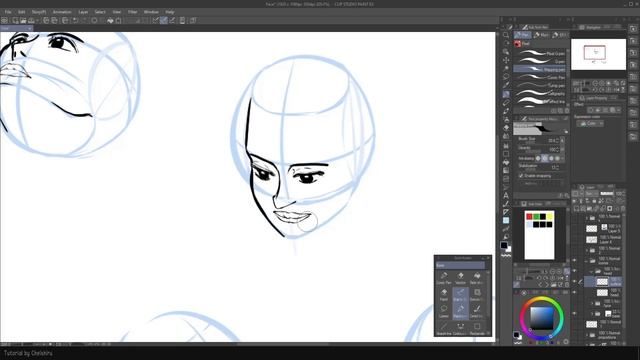Hide the head folder

point(575,271)
